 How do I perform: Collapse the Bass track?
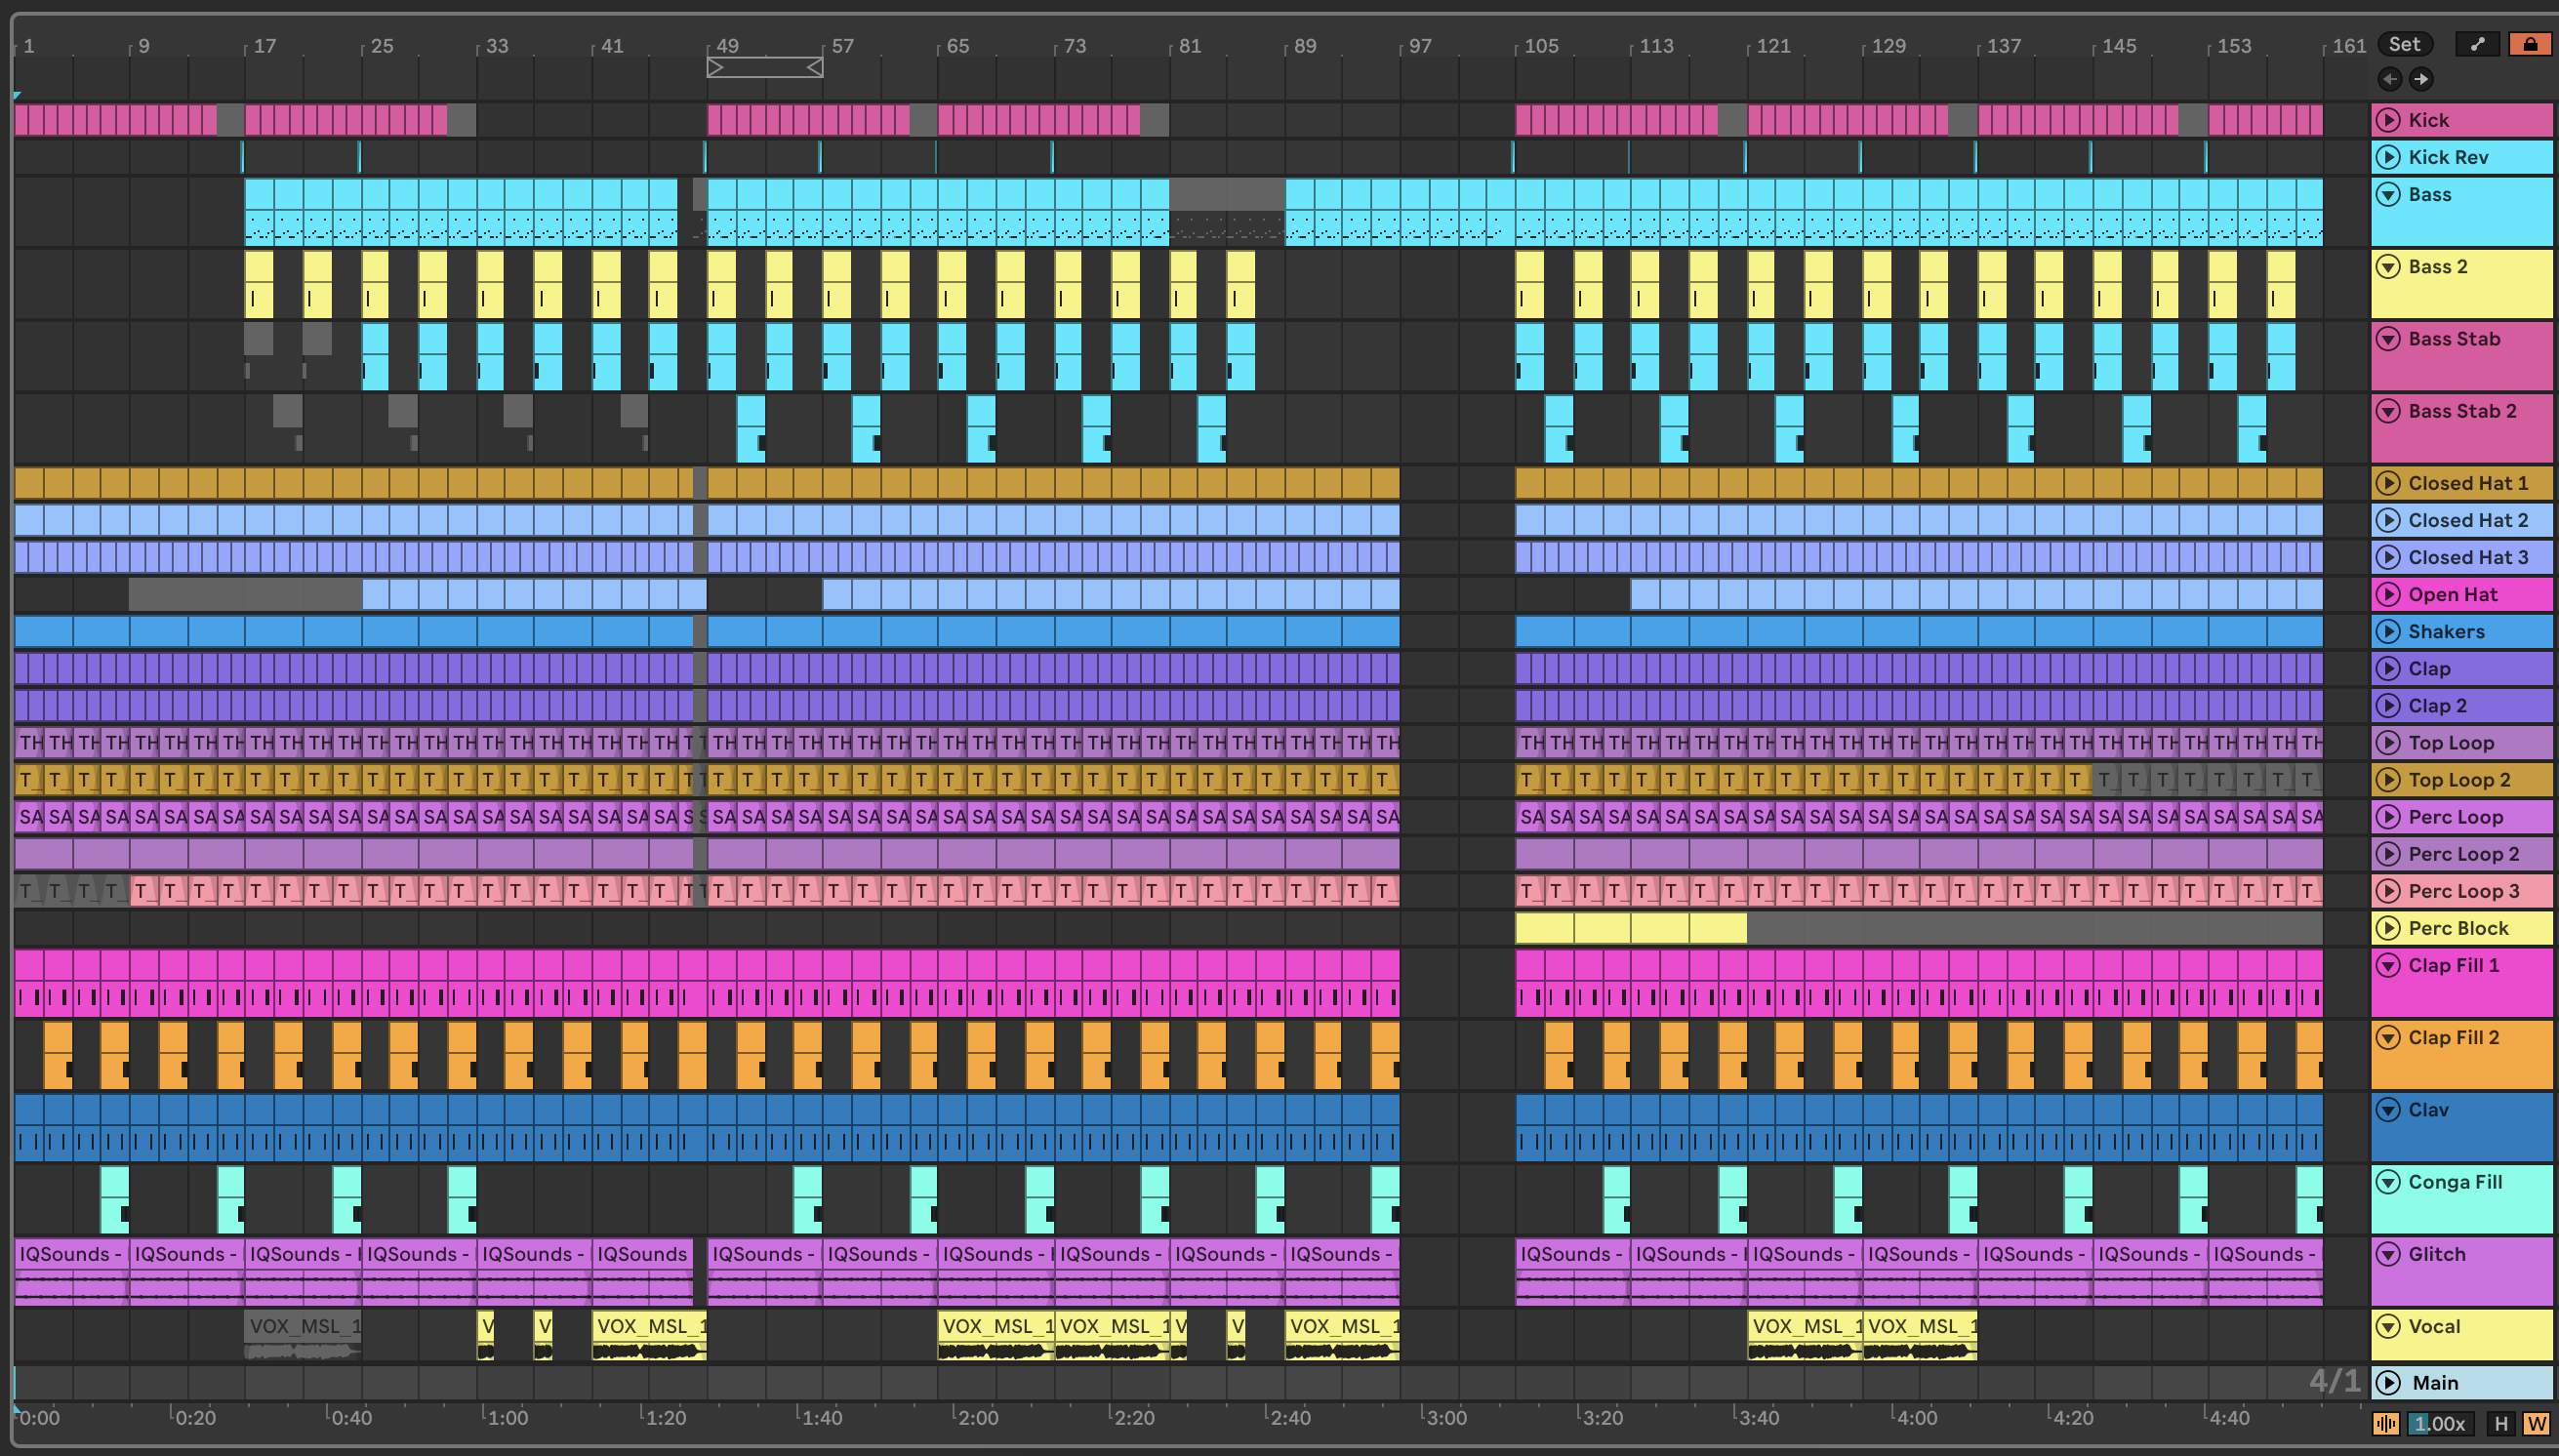2388,194
